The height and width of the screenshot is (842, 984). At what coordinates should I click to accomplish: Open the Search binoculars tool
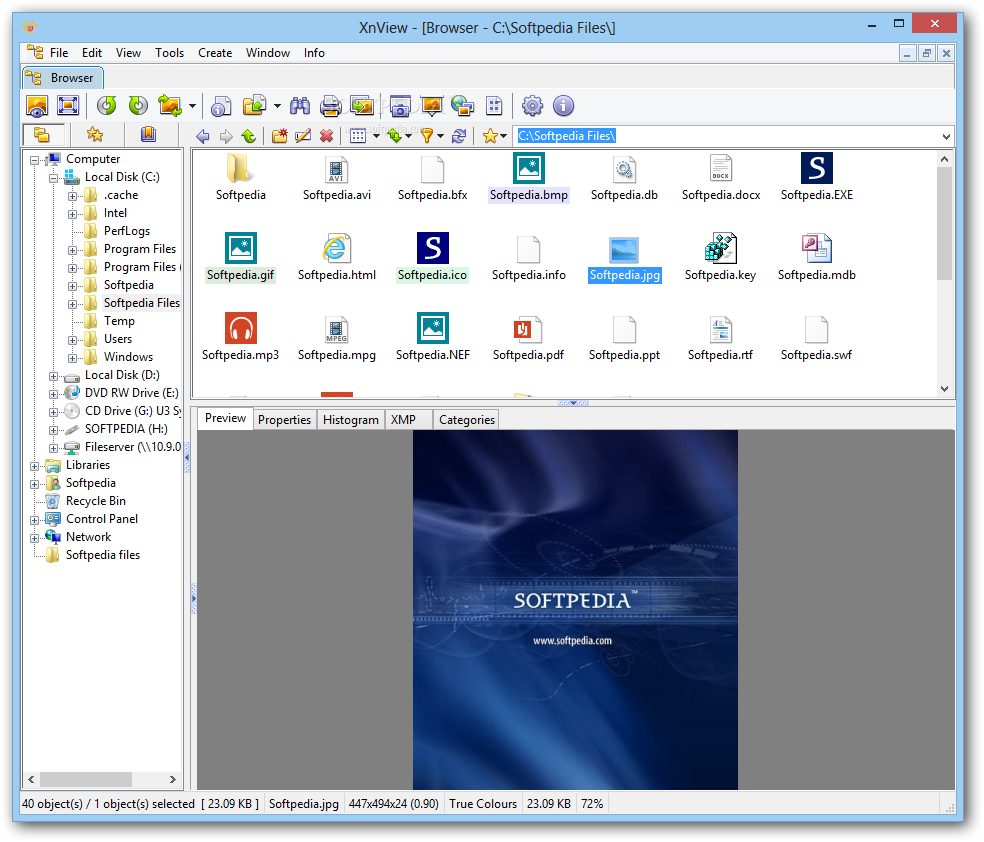(300, 105)
